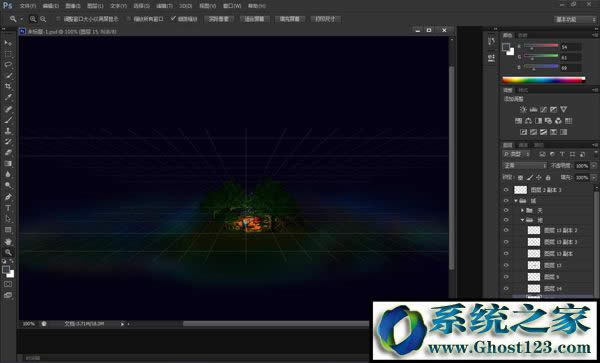600x363 pixels.
Task: Switch to the 色板 swatches tab
Action: point(523,35)
